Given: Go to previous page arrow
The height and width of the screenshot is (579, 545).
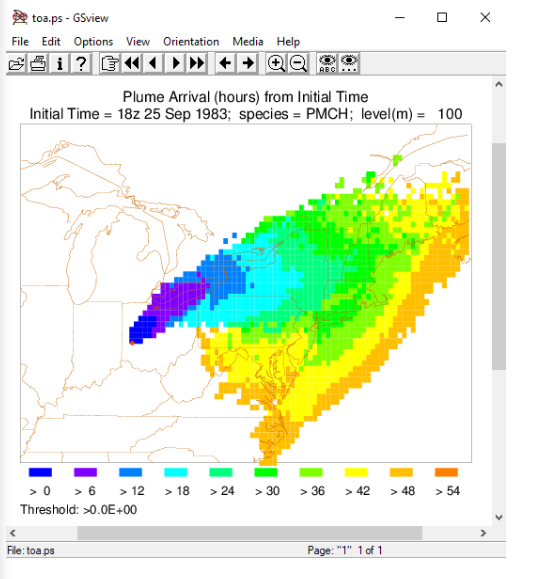Looking at the screenshot, I should click(x=153, y=64).
